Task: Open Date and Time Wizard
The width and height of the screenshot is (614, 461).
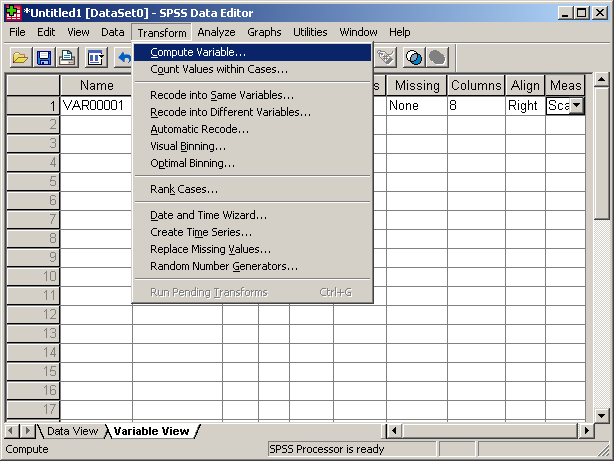Action: (208, 215)
